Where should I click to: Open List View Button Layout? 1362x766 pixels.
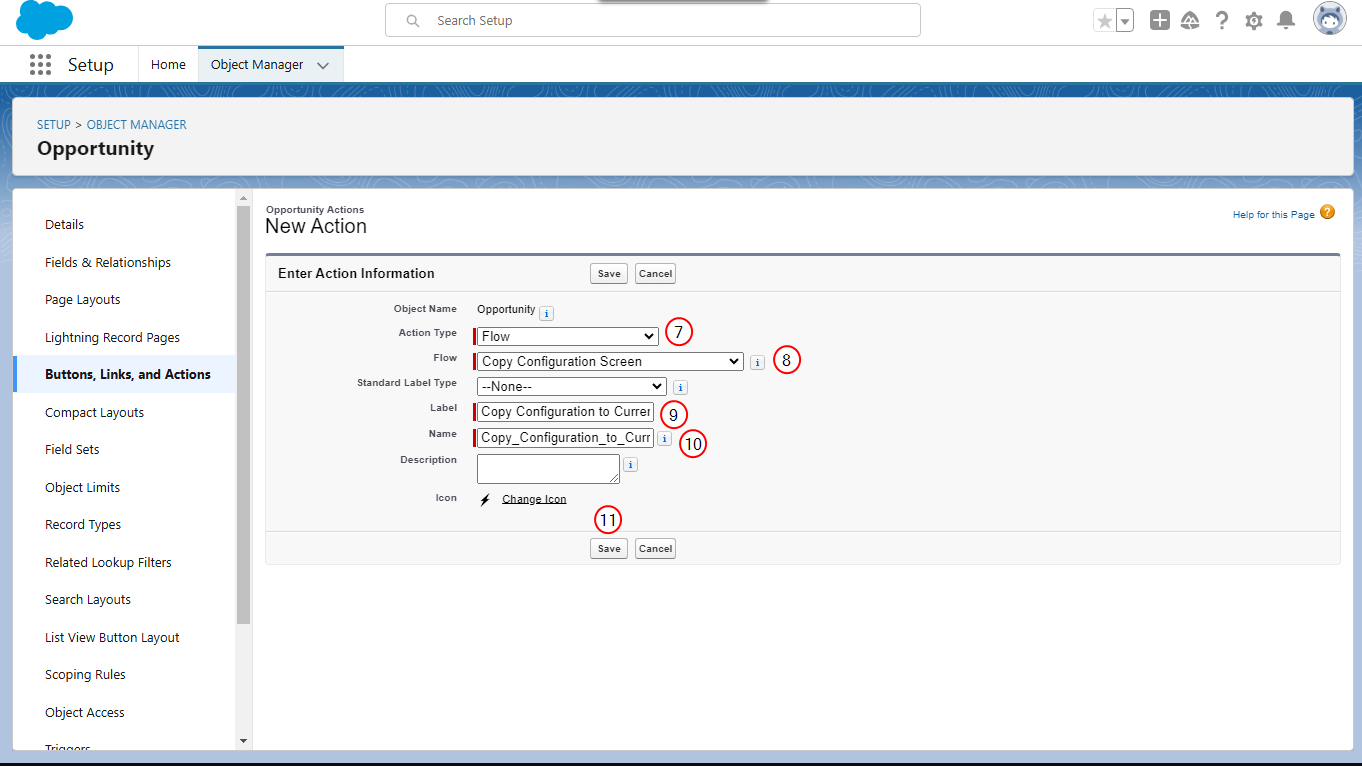[112, 637]
